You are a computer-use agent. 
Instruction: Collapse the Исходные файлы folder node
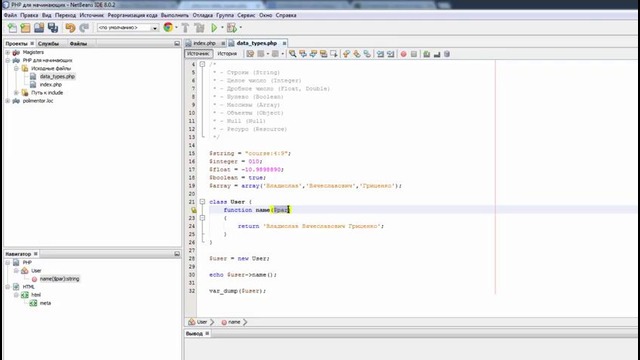coord(16,69)
